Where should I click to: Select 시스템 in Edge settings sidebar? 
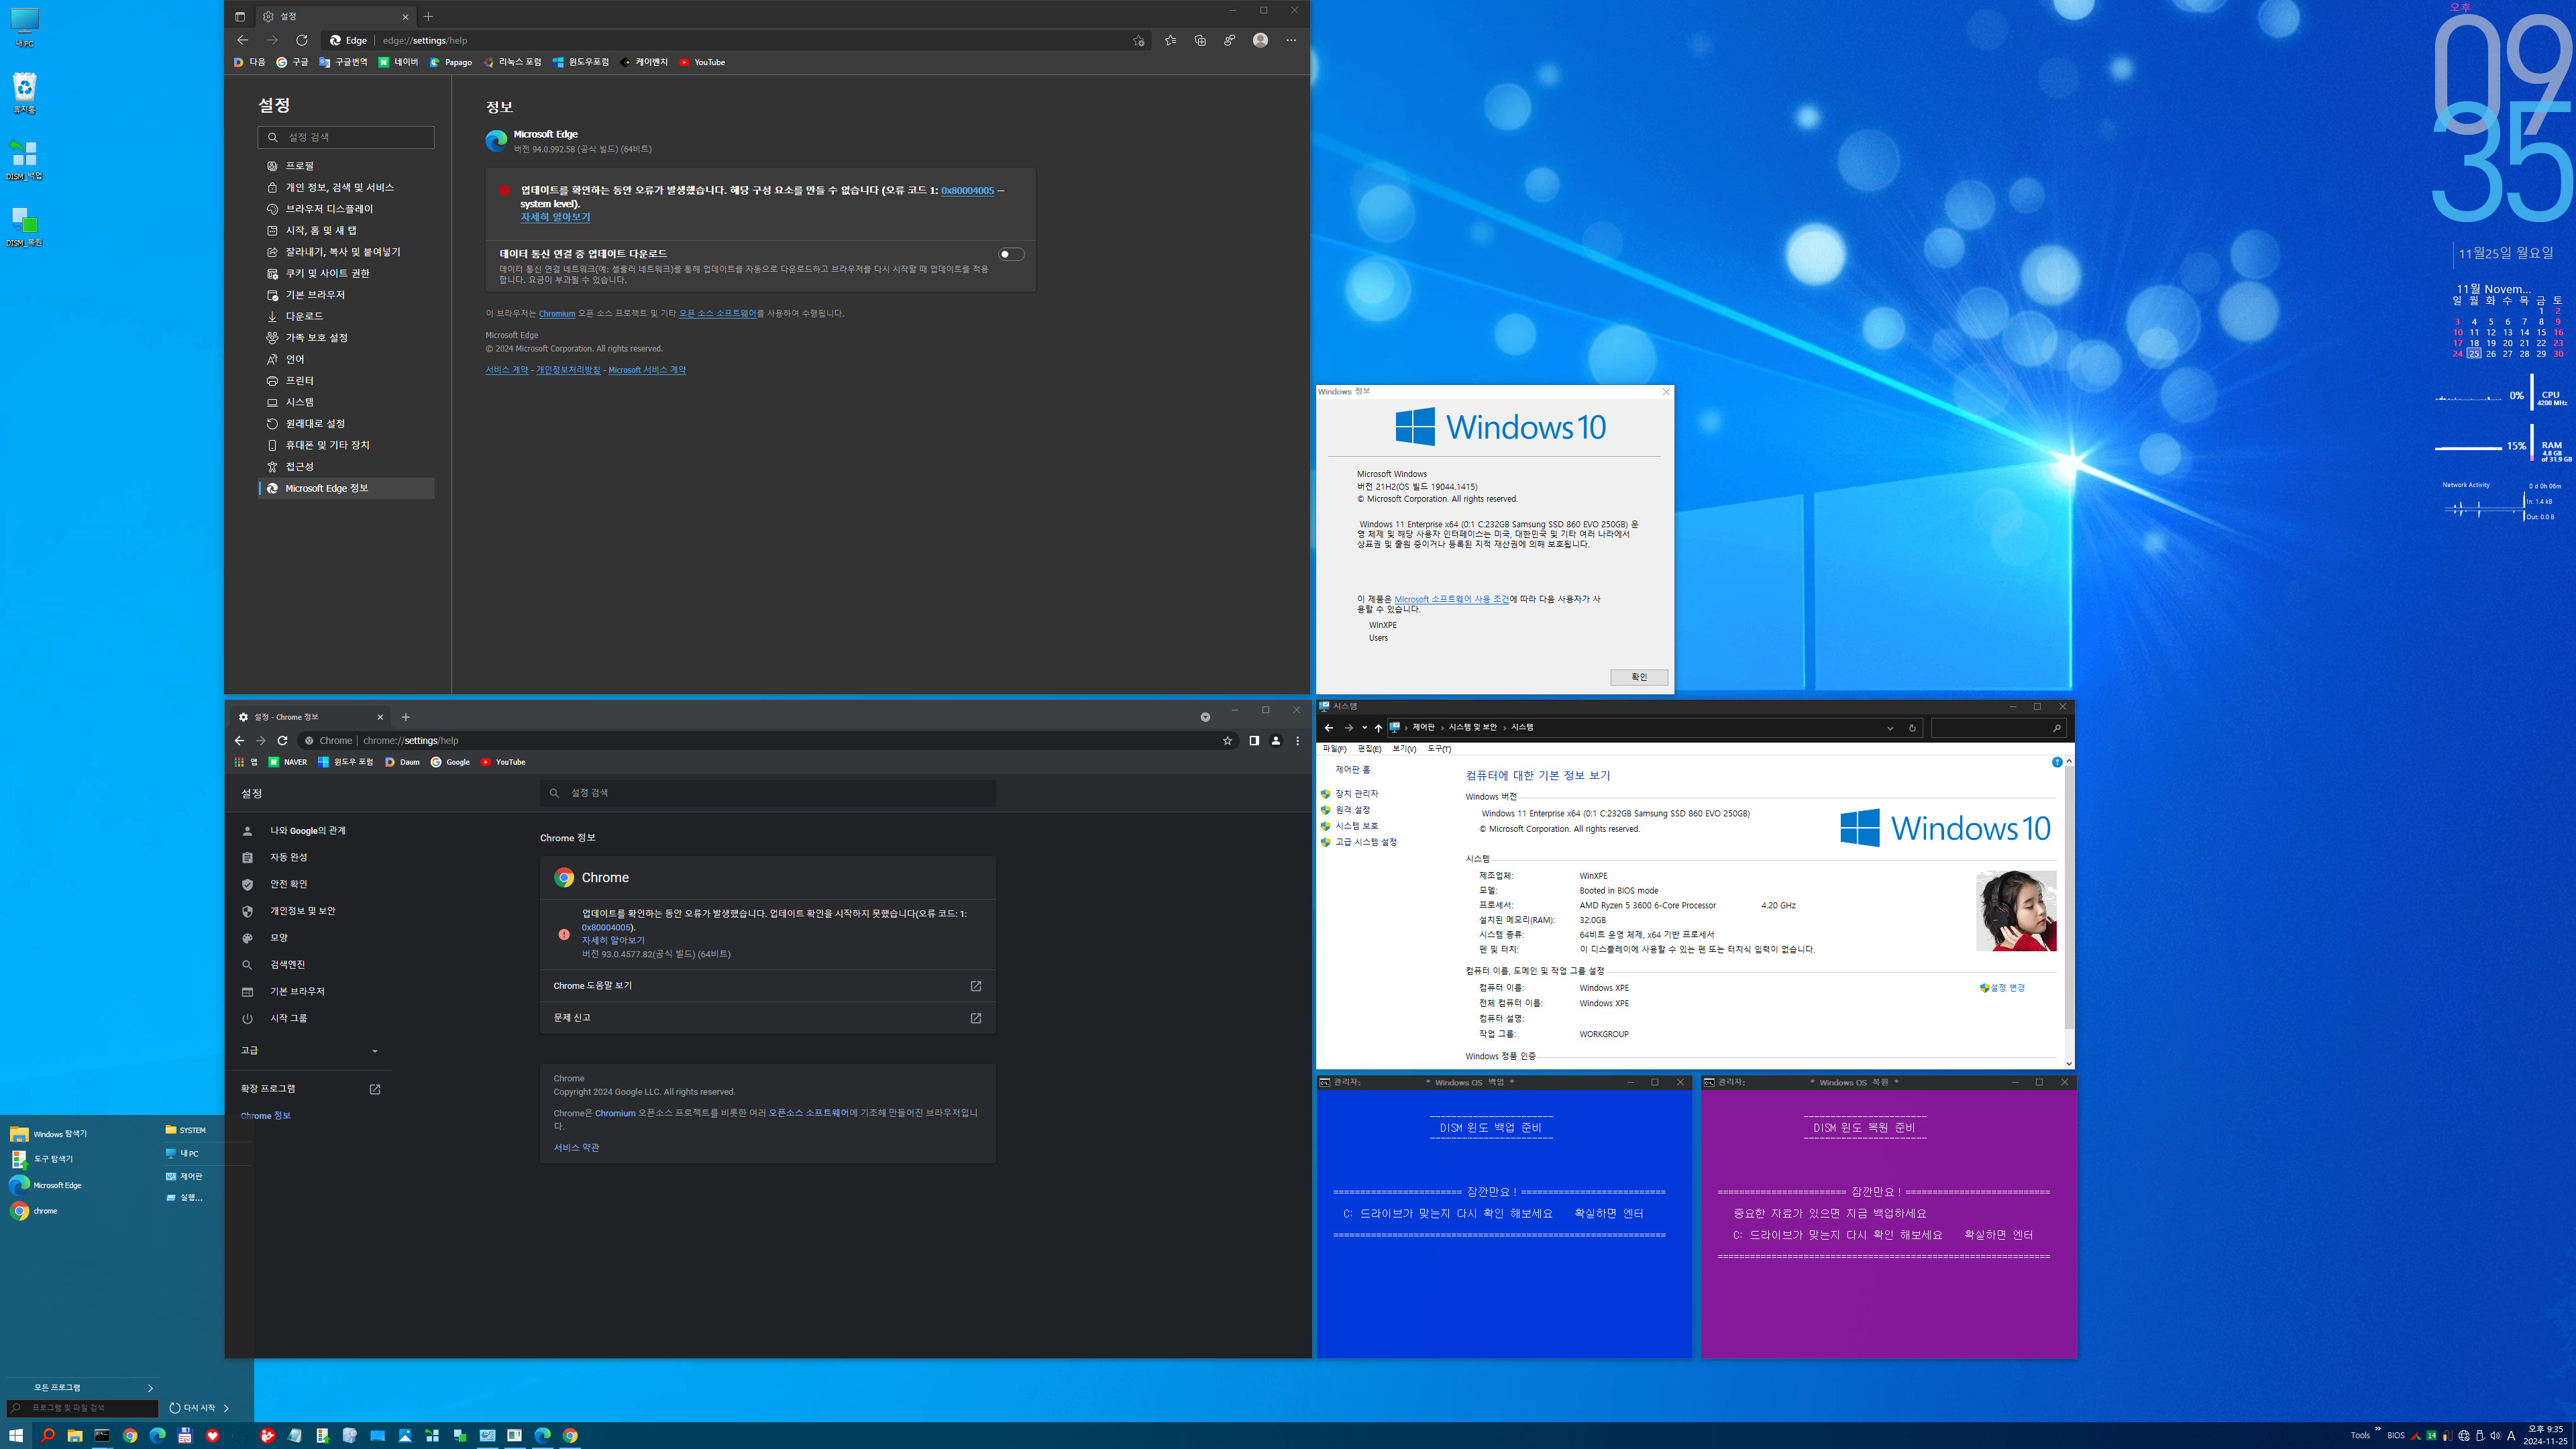346,402
